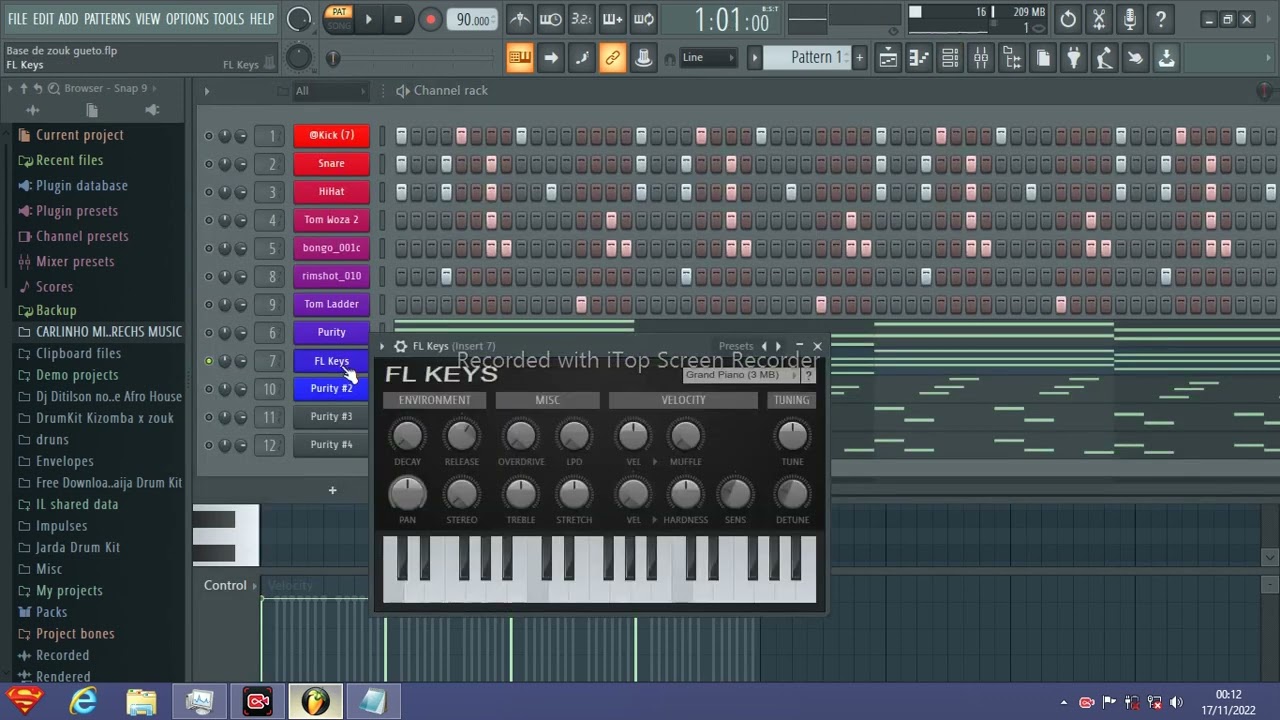Toggle mute LED for bongo_001c channel
The width and height of the screenshot is (1280, 720).
pos(209,248)
